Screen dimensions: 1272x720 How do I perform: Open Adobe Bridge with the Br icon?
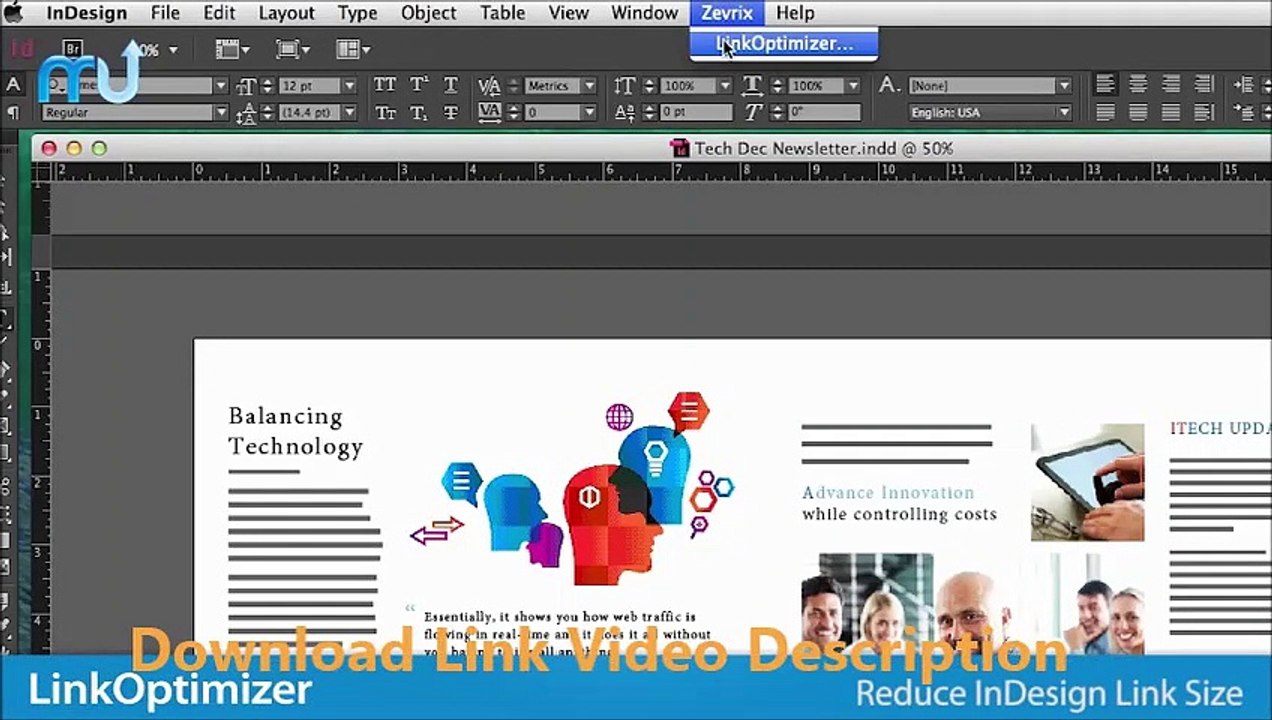coord(72,48)
